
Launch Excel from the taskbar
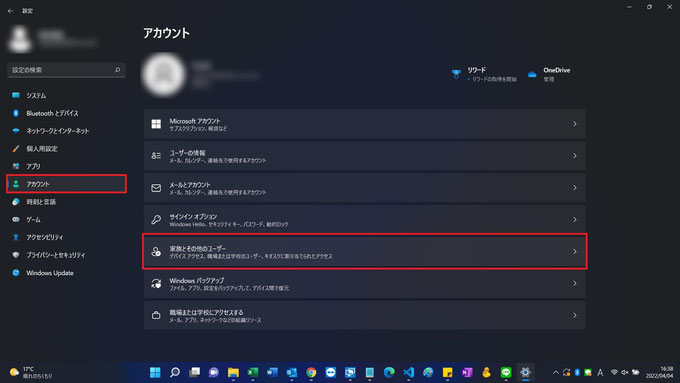(x=253, y=372)
